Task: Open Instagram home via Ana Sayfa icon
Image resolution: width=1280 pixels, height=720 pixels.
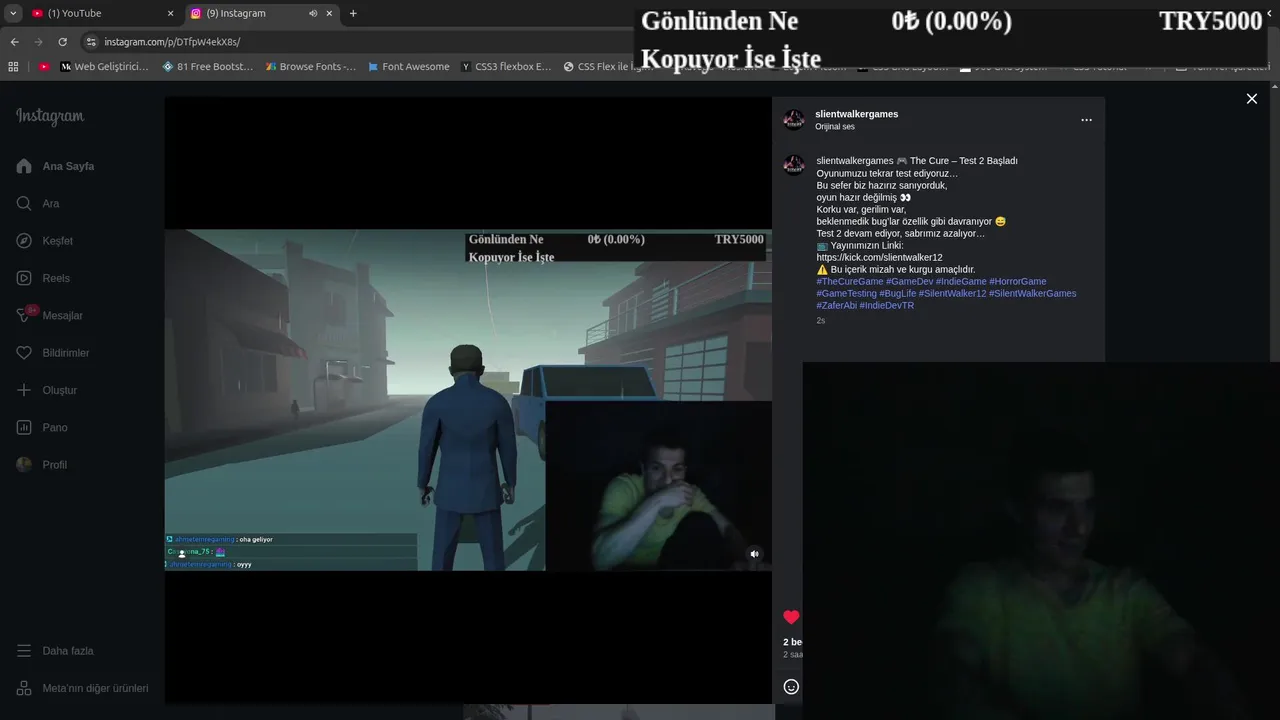Action: pyautogui.click(x=24, y=166)
